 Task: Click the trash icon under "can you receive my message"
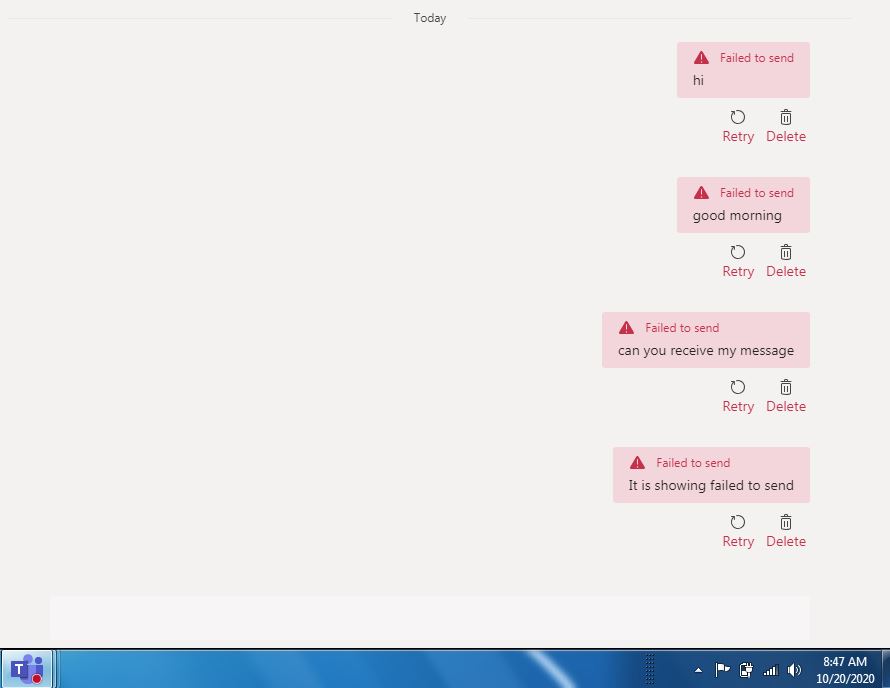pos(786,387)
